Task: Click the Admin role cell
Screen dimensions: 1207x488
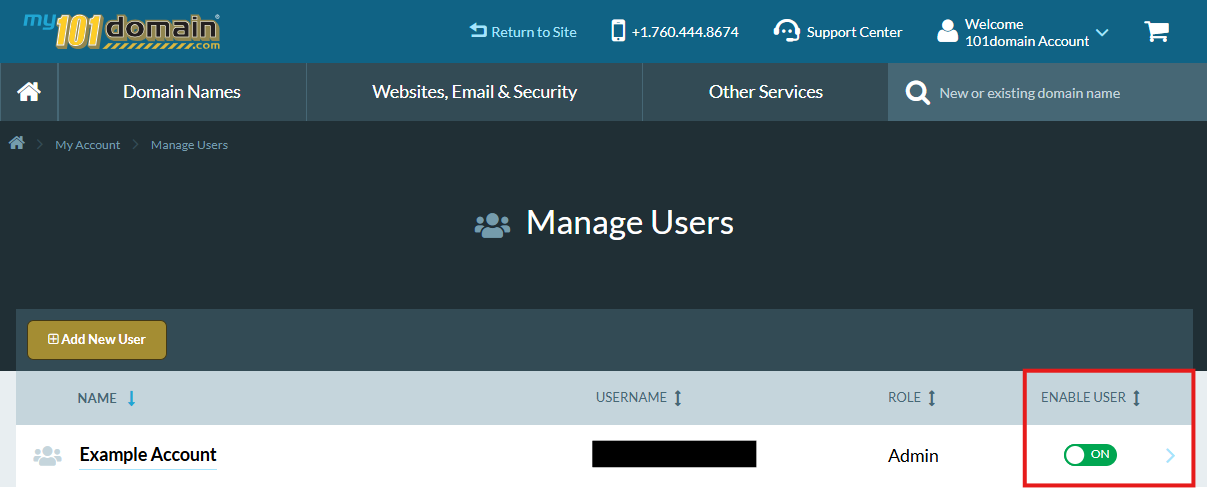Action: coord(913,456)
